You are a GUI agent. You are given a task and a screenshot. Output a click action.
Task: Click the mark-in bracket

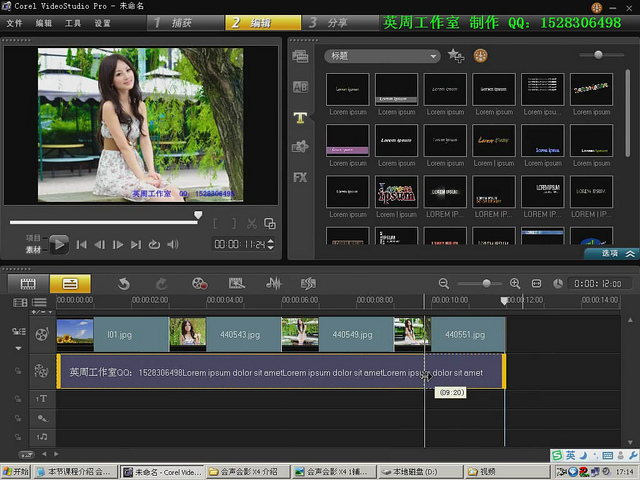pos(215,223)
